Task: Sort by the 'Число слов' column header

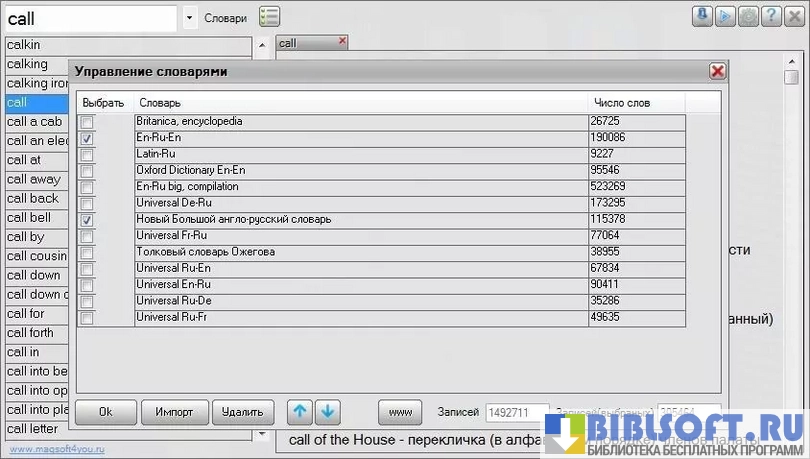Action: (x=621, y=103)
